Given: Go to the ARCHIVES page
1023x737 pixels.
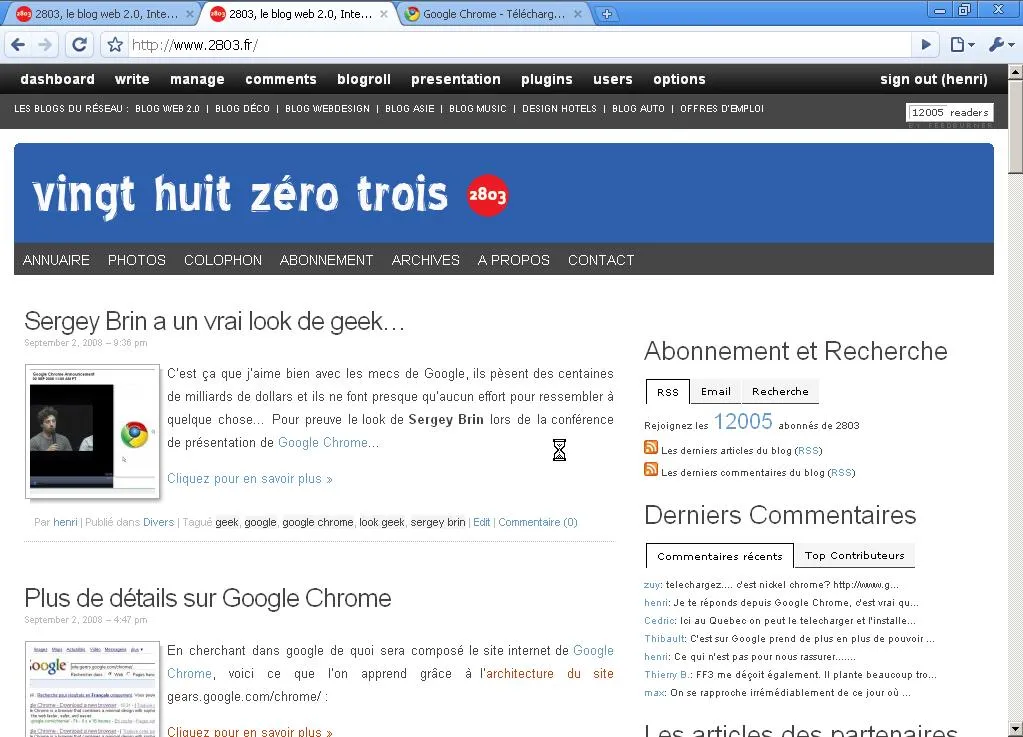Looking at the screenshot, I should tap(425, 260).
